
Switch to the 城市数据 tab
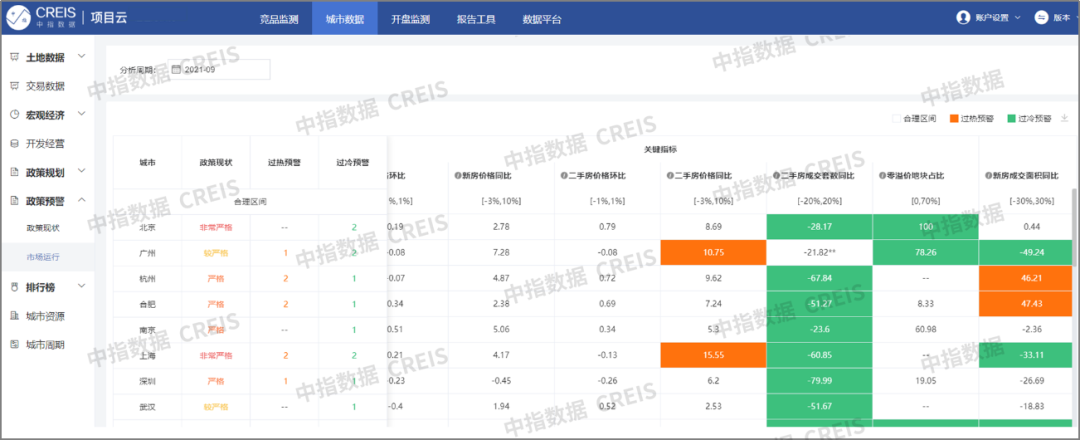tap(344, 19)
